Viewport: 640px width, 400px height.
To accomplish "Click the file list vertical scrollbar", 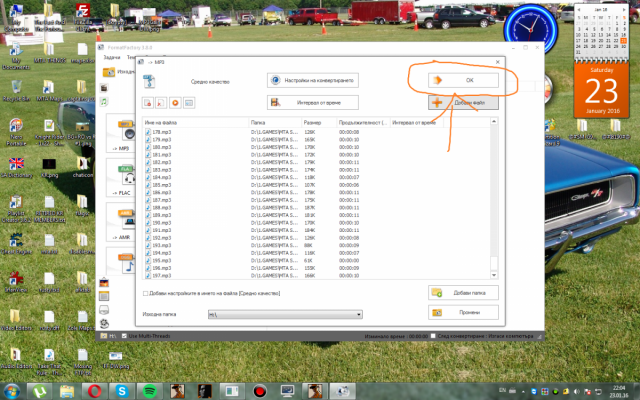I will point(493,200).
